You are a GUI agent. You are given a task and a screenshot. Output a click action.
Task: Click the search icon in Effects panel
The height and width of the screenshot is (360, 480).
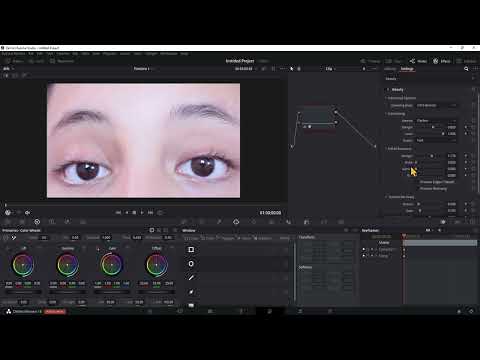(466, 69)
